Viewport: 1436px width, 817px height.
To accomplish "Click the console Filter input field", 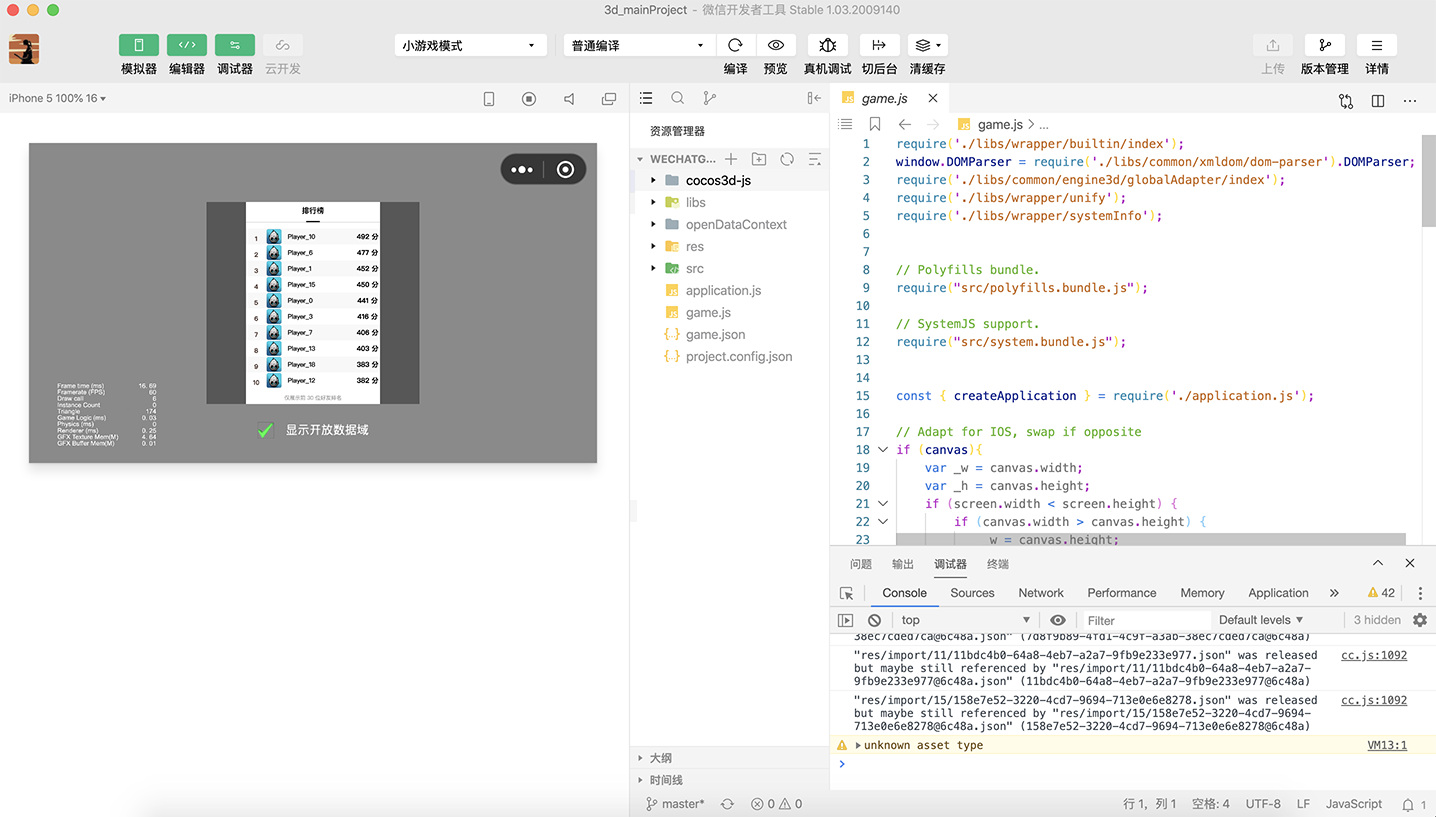I will point(1146,620).
